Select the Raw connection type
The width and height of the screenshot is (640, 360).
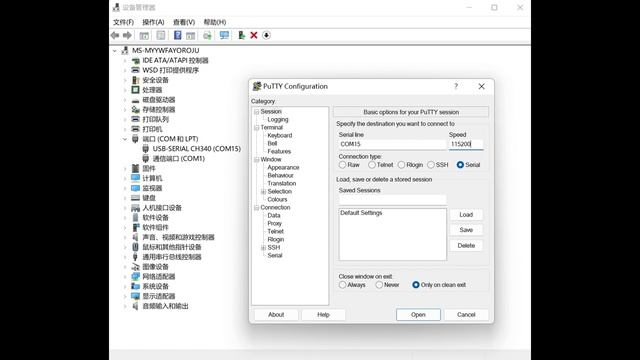(342, 165)
